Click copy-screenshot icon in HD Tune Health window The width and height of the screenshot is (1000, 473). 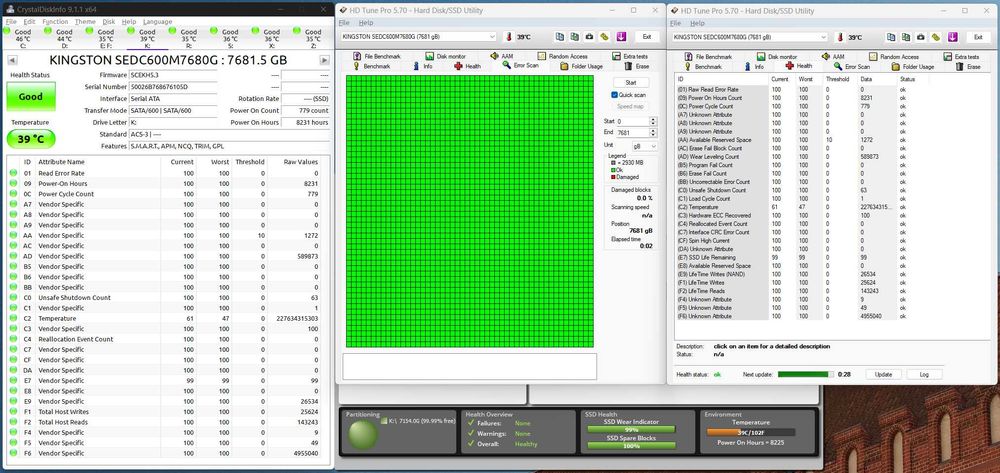(906, 38)
